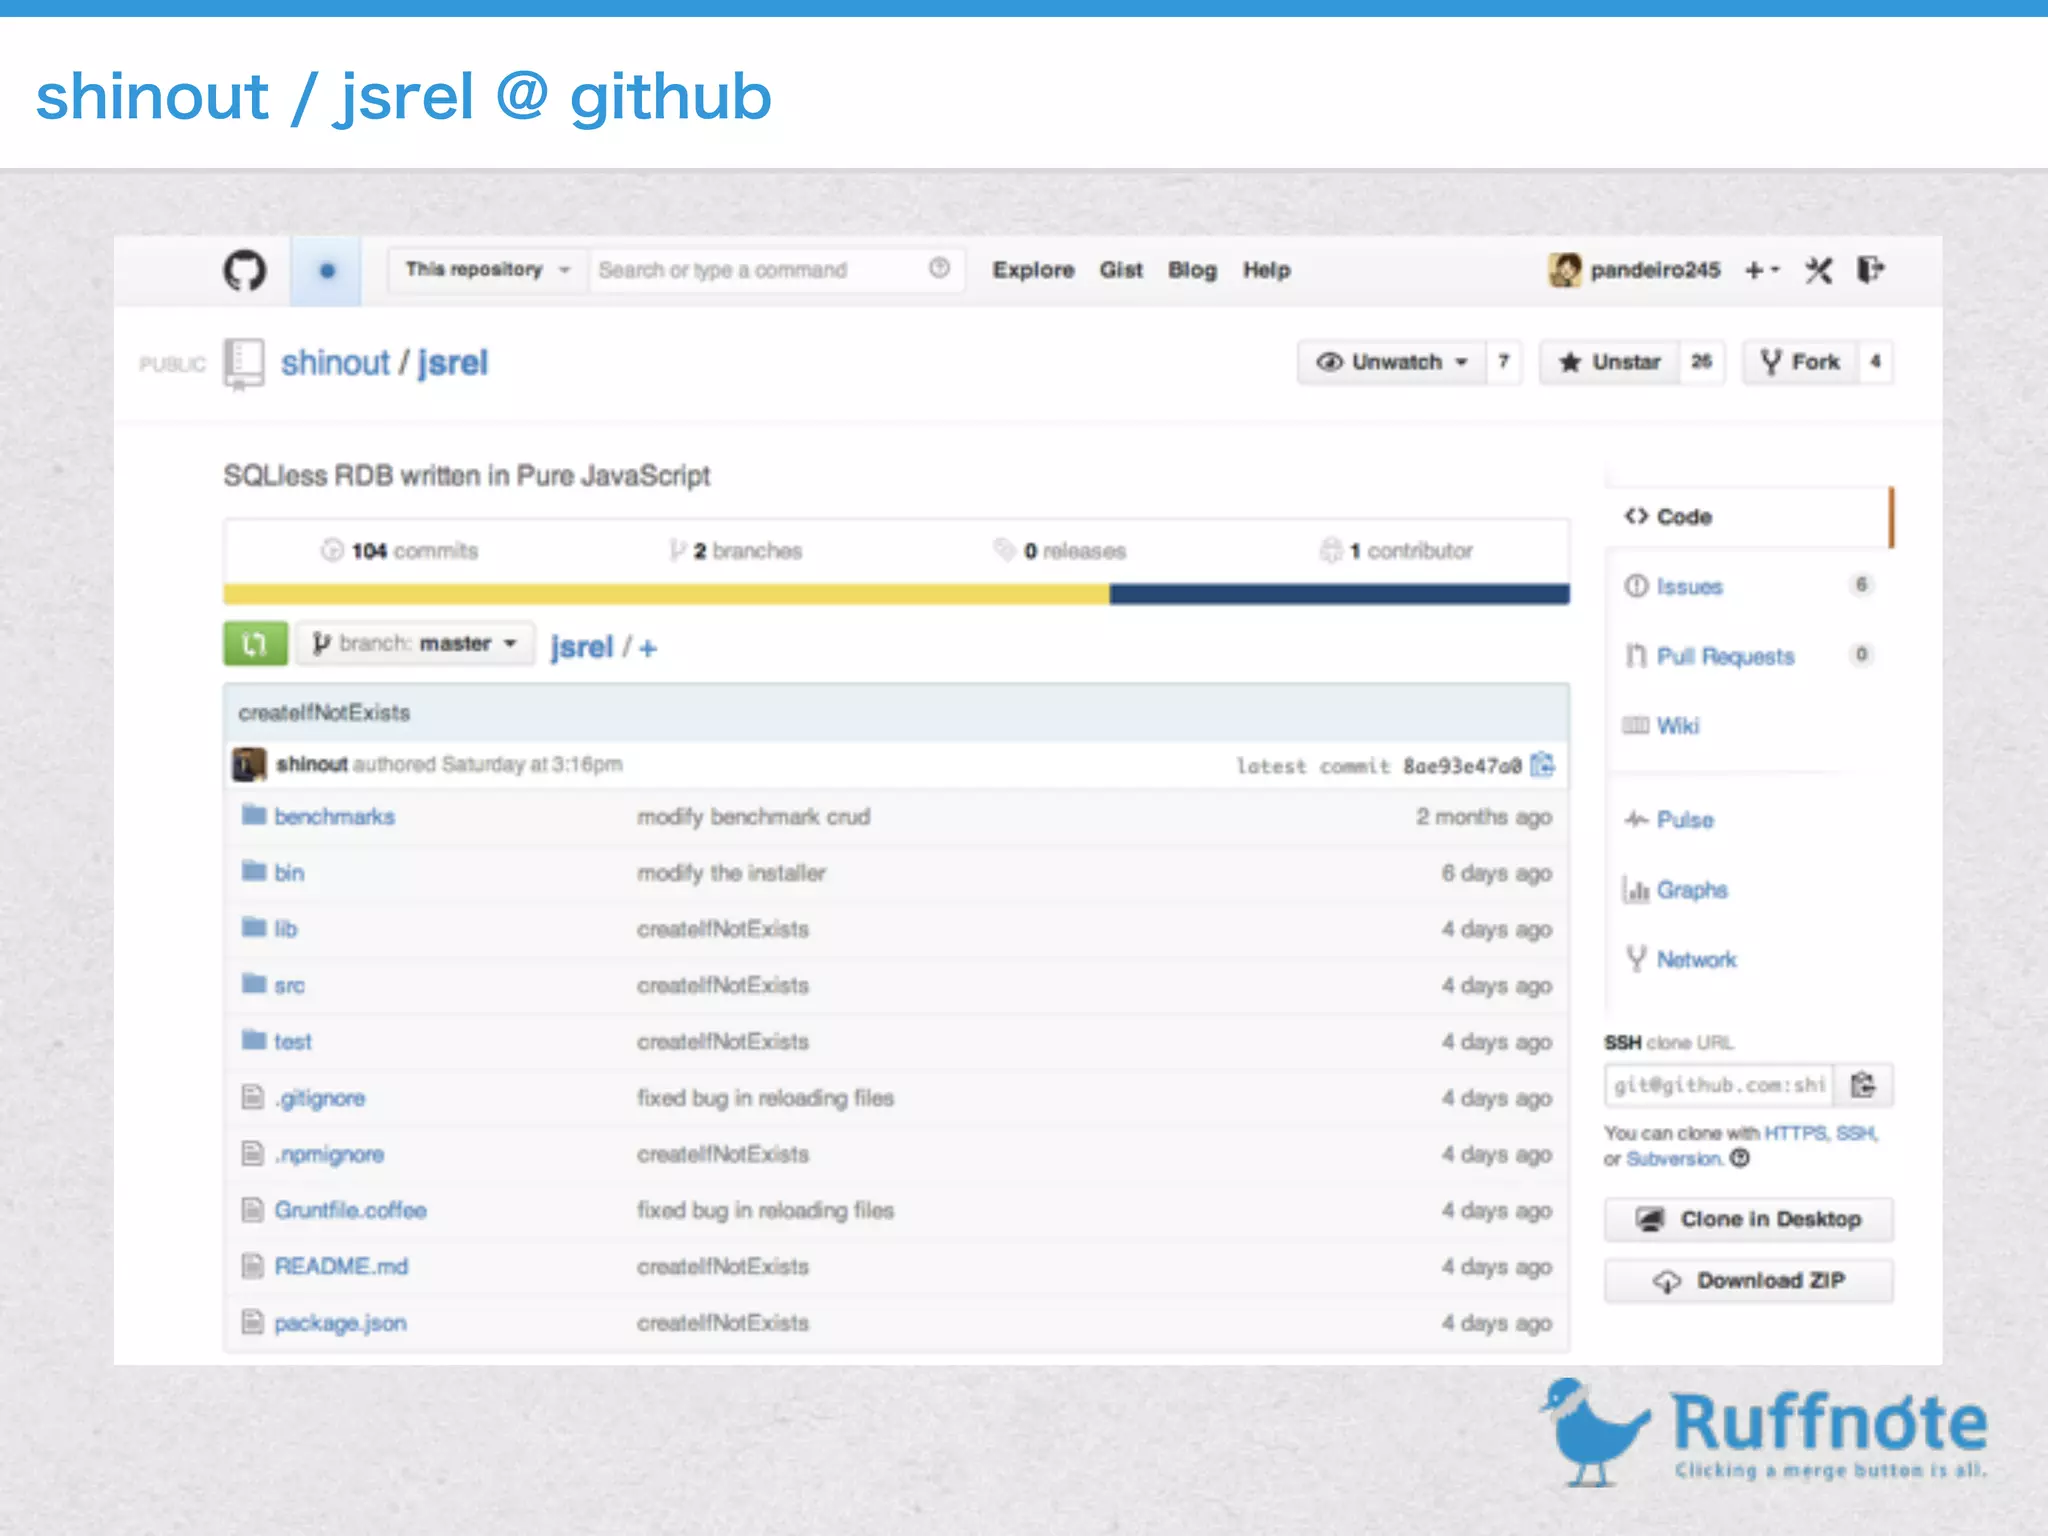Open the 2 branches link
The height and width of the screenshot is (1536, 2048).
[x=736, y=551]
